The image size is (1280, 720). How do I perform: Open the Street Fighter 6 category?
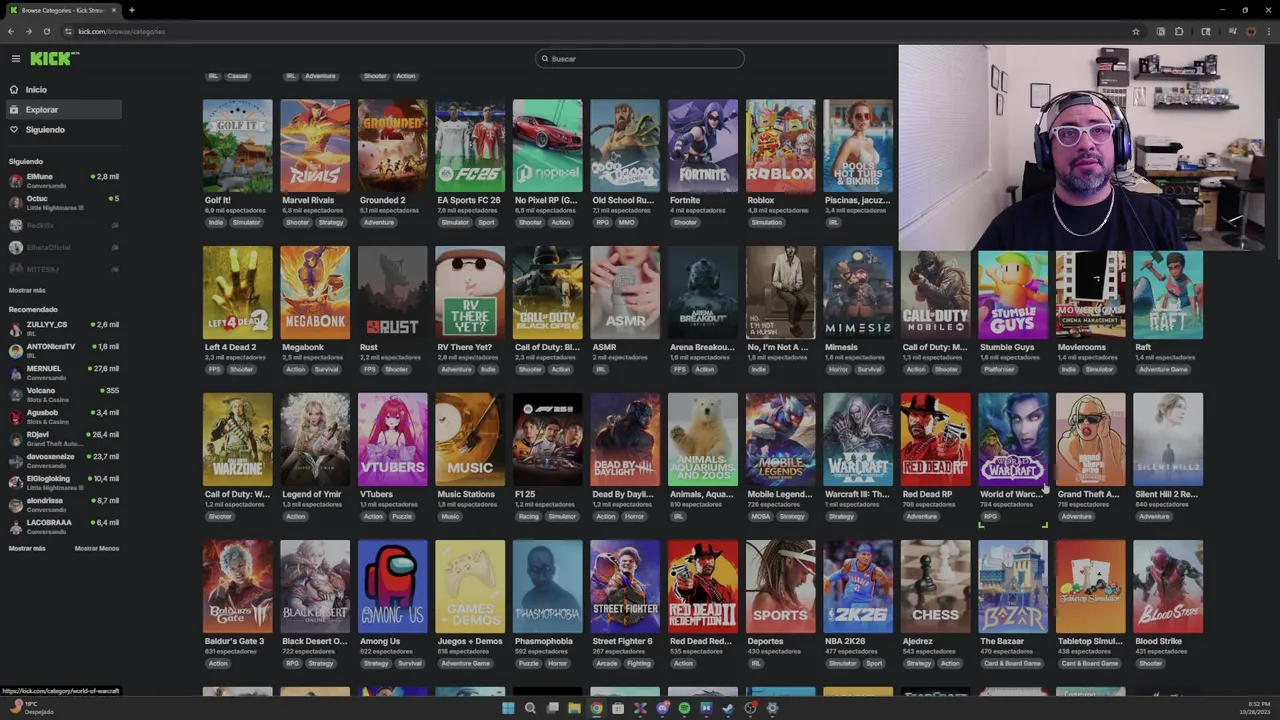pos(625,587)
